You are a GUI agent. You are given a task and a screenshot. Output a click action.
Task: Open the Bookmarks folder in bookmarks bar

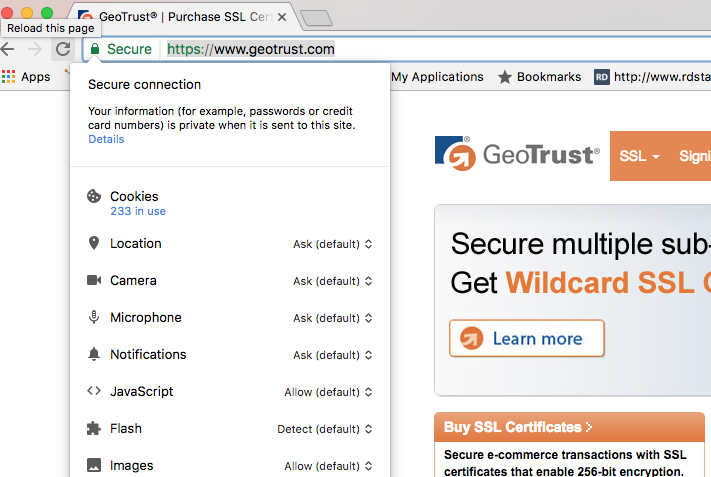[x=540, y=77]
